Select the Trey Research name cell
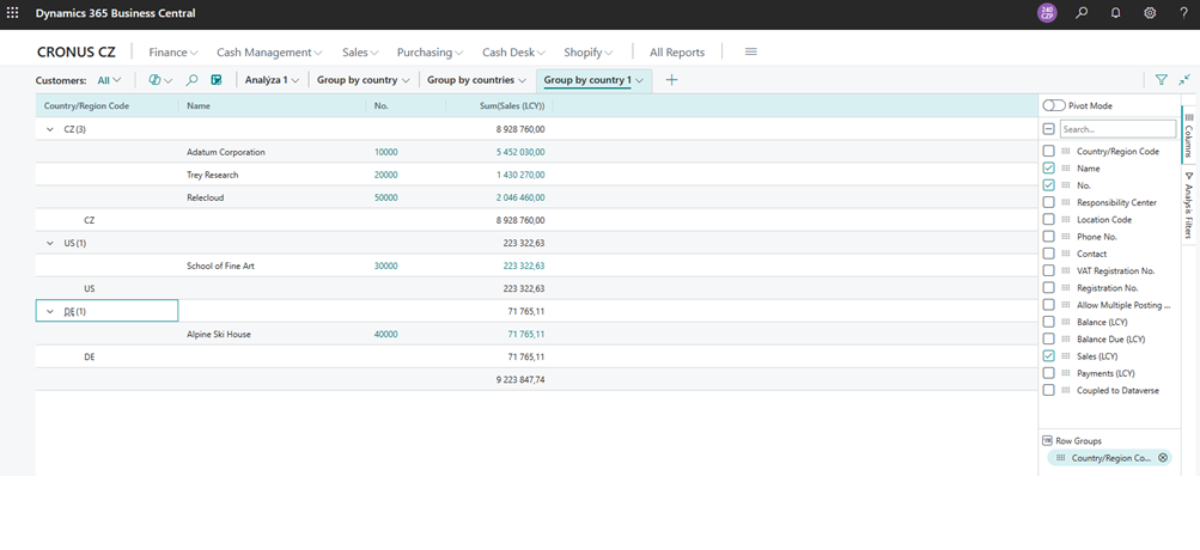 click(212, 175)
